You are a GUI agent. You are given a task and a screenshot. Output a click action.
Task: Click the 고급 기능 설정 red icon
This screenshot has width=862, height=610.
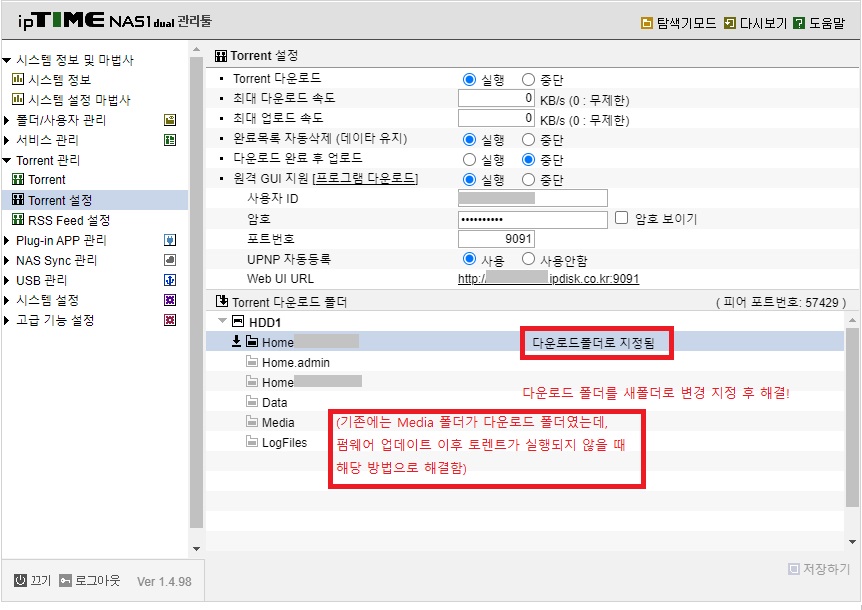[x=170, y=320]
